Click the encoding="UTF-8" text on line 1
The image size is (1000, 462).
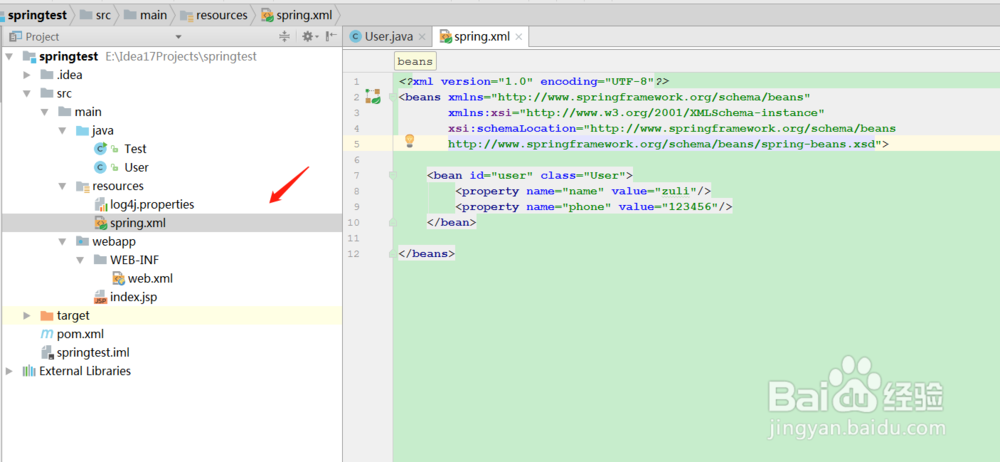pyautogui.click(x=598, y=82)
